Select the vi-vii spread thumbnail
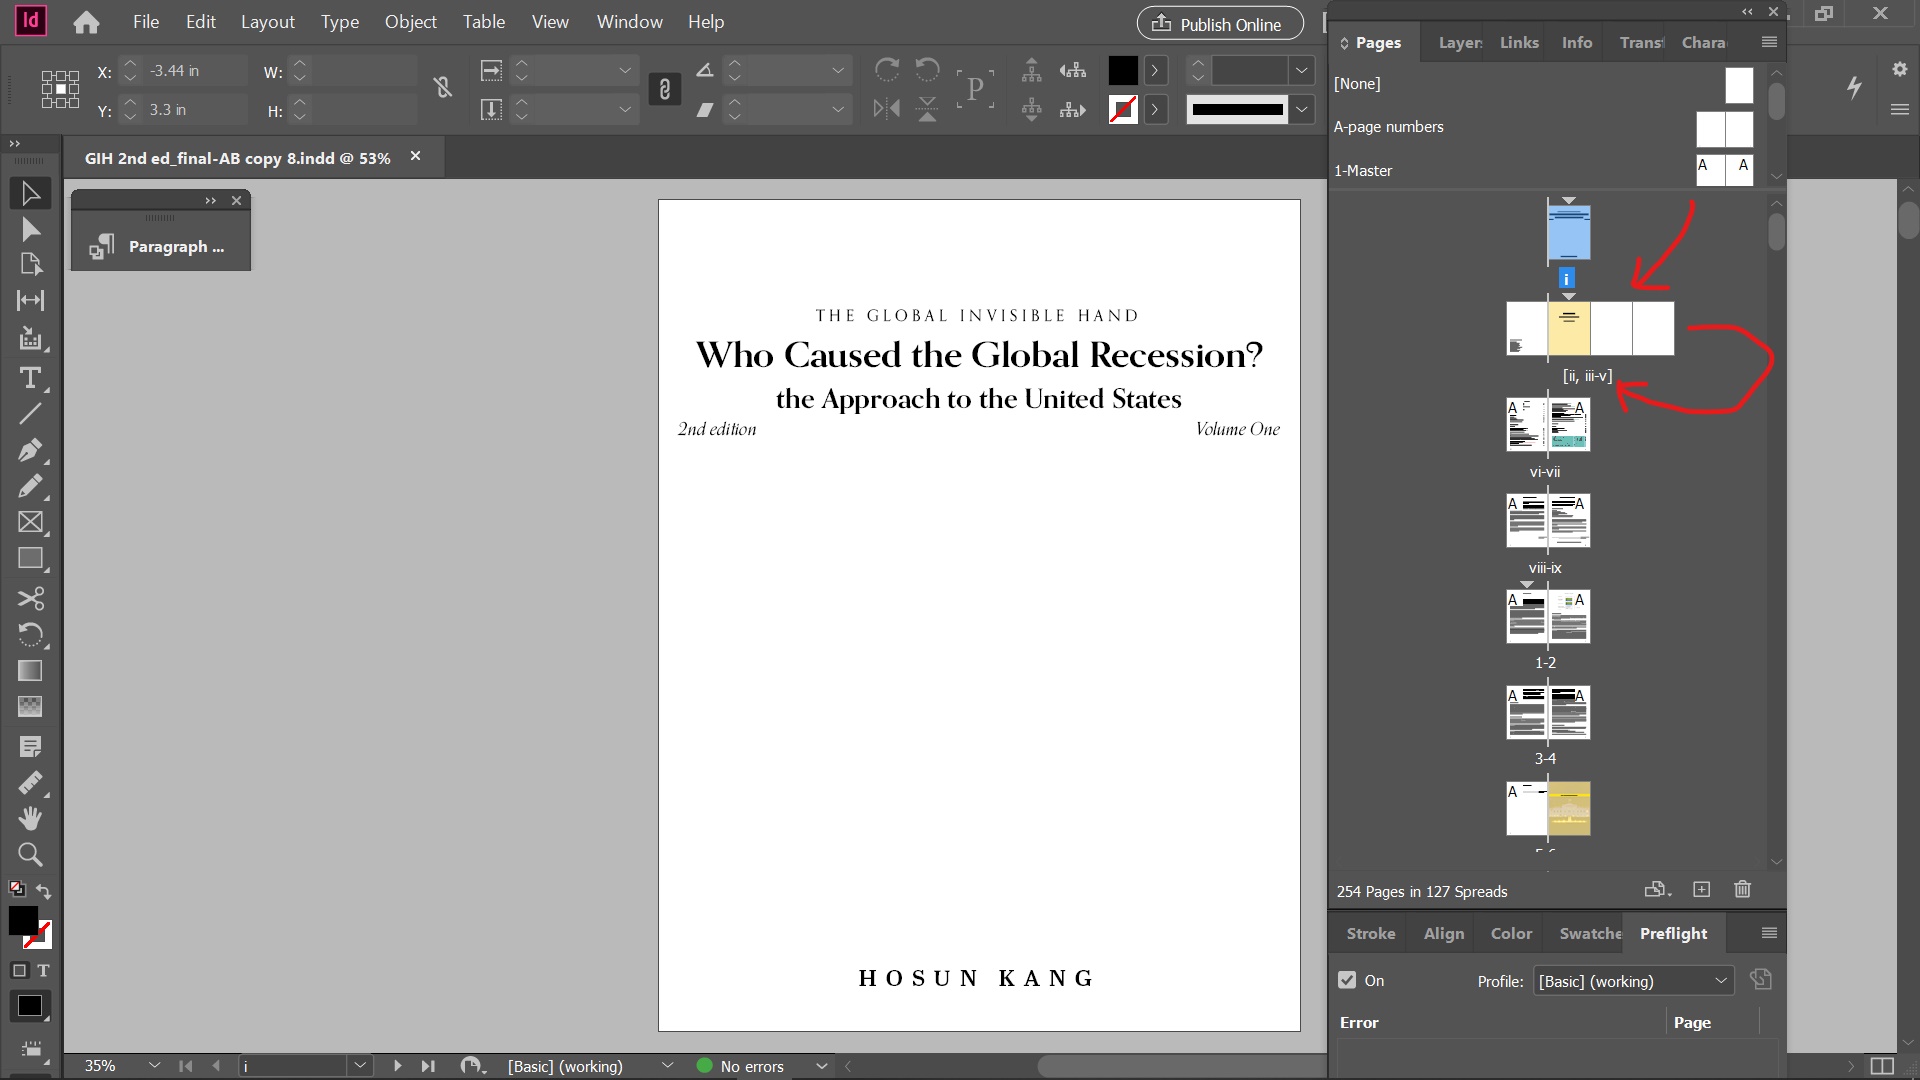The width and height of the screenshot is (1920, 1080). [1547, 425]
